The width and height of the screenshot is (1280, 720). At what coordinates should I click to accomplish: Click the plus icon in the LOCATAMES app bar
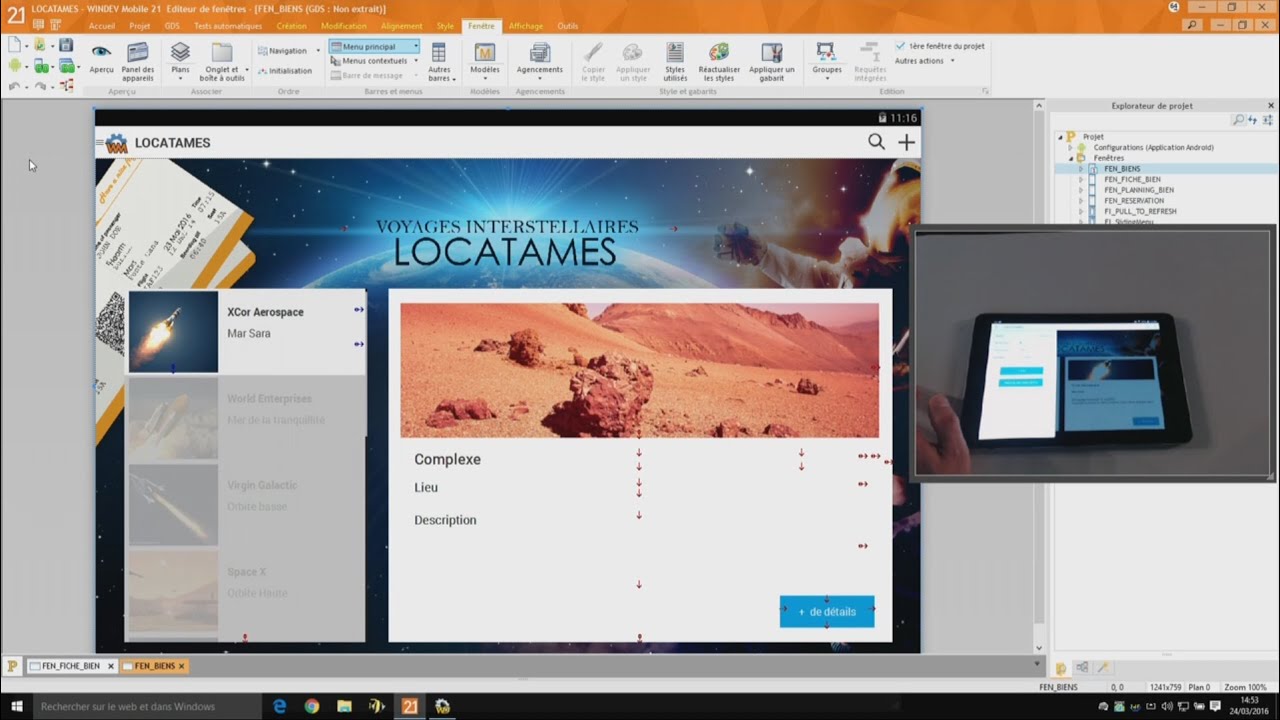tap(906, 142)
